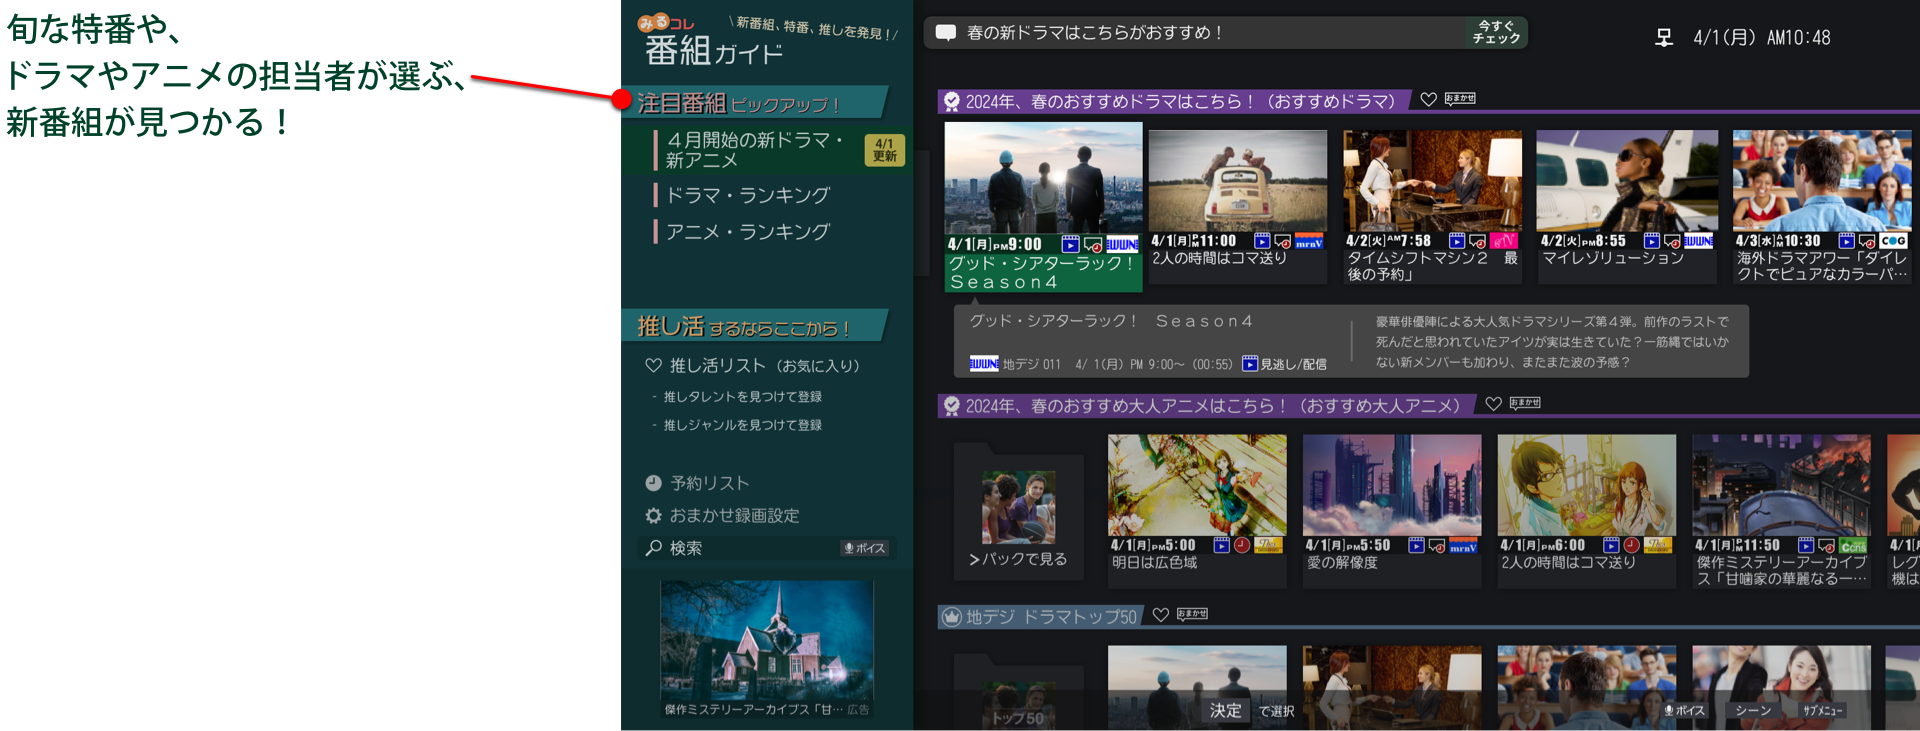
Task: Open the マイレゾリューション drama thumbnail
Action: pyautogui.click(x=1626, y=180)
